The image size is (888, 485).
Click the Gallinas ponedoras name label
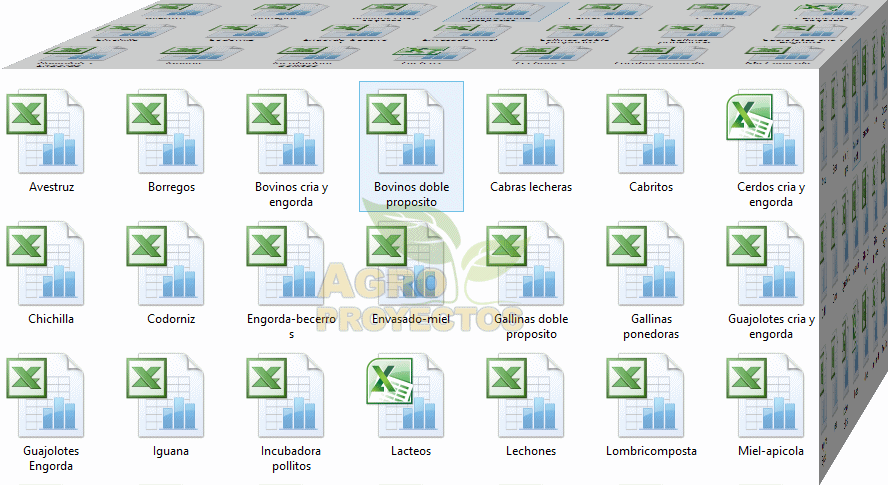point(651,326)
